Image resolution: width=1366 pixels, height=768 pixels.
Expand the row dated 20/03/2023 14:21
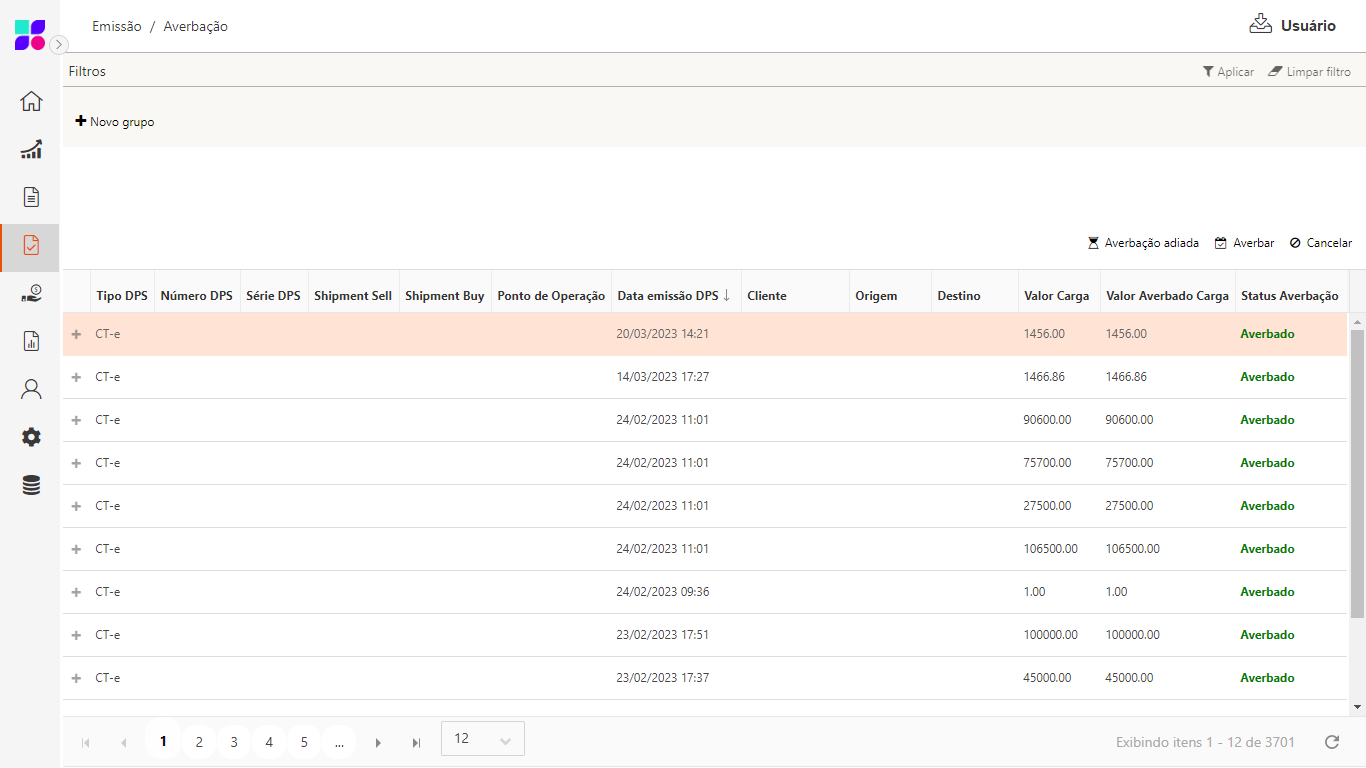[76, 334]
